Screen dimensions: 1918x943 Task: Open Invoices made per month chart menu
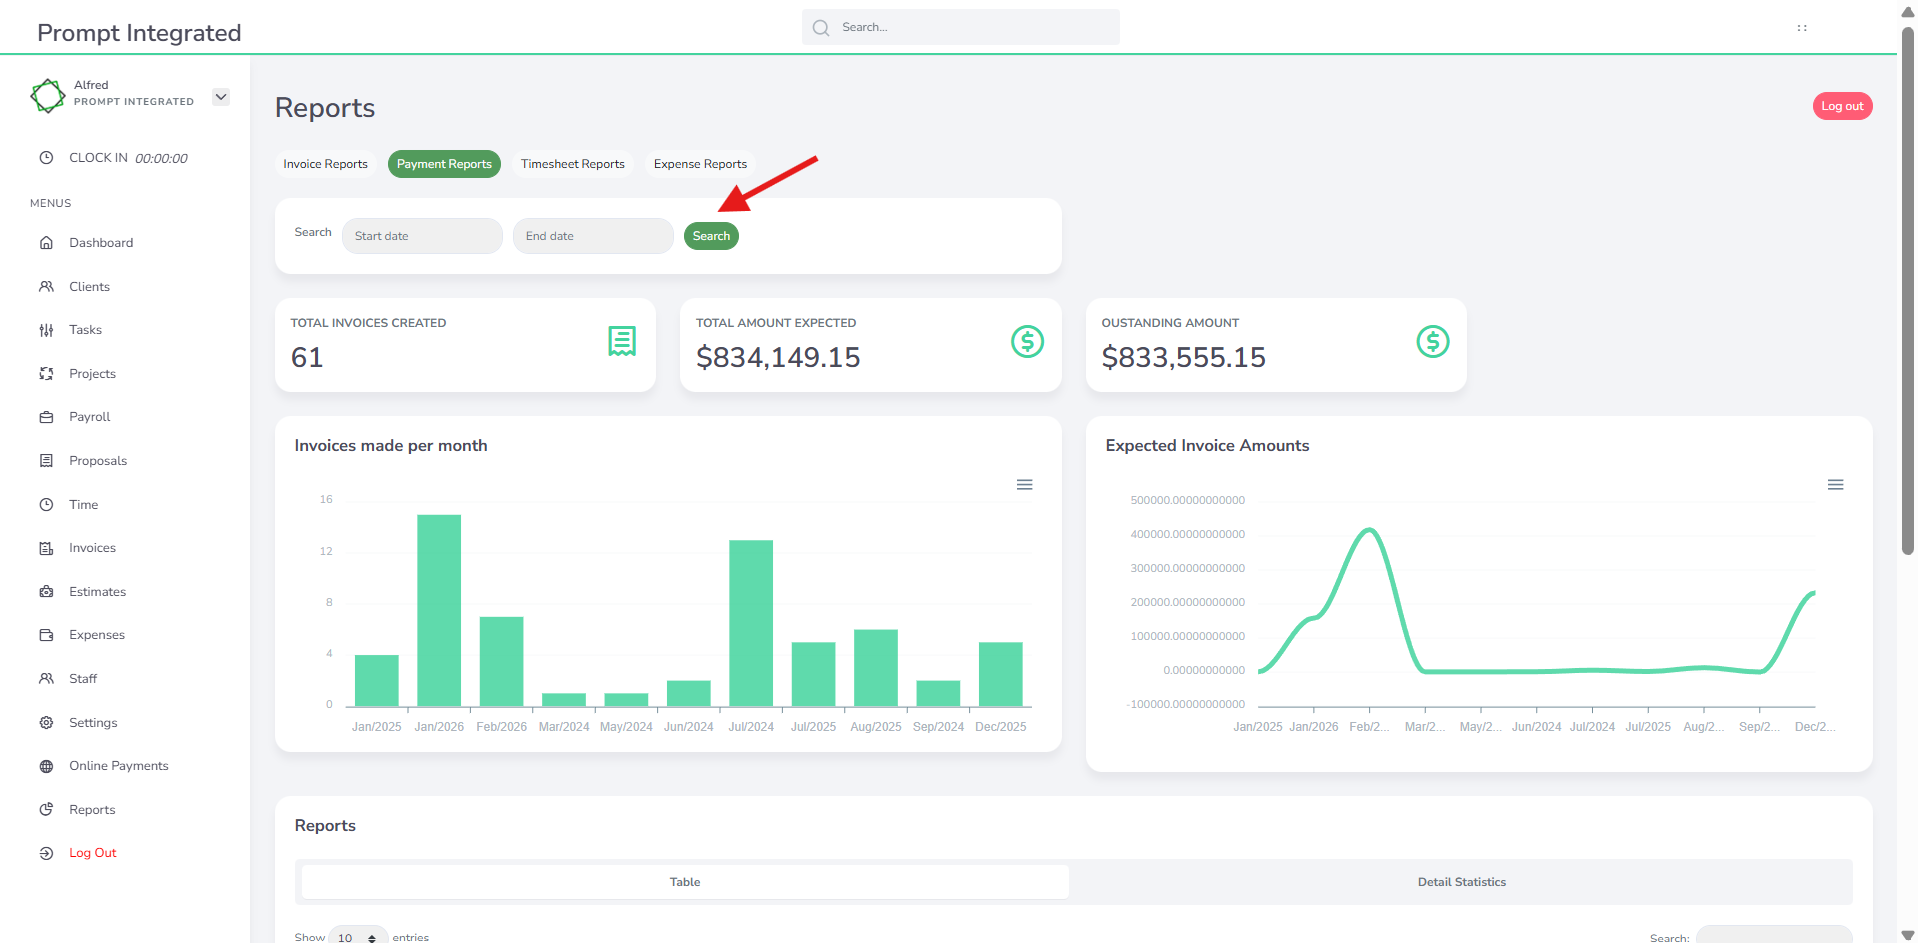(x=1024, y=485)
